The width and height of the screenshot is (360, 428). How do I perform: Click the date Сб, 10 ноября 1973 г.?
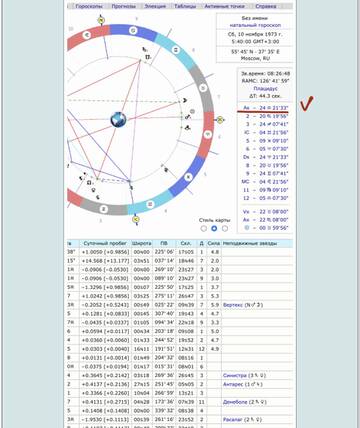click(x=255, y=34)
